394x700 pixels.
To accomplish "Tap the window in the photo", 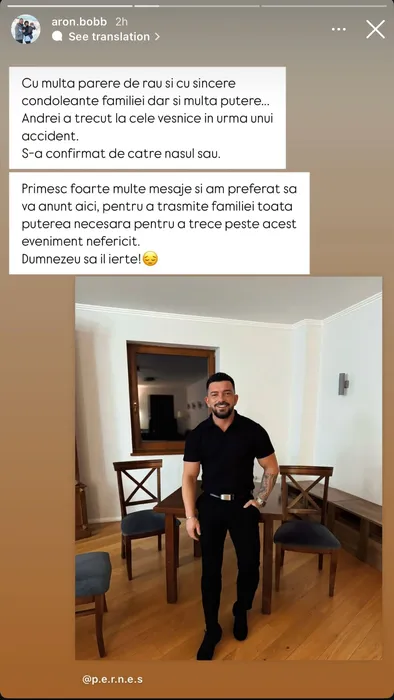I will tap(171, 397).
